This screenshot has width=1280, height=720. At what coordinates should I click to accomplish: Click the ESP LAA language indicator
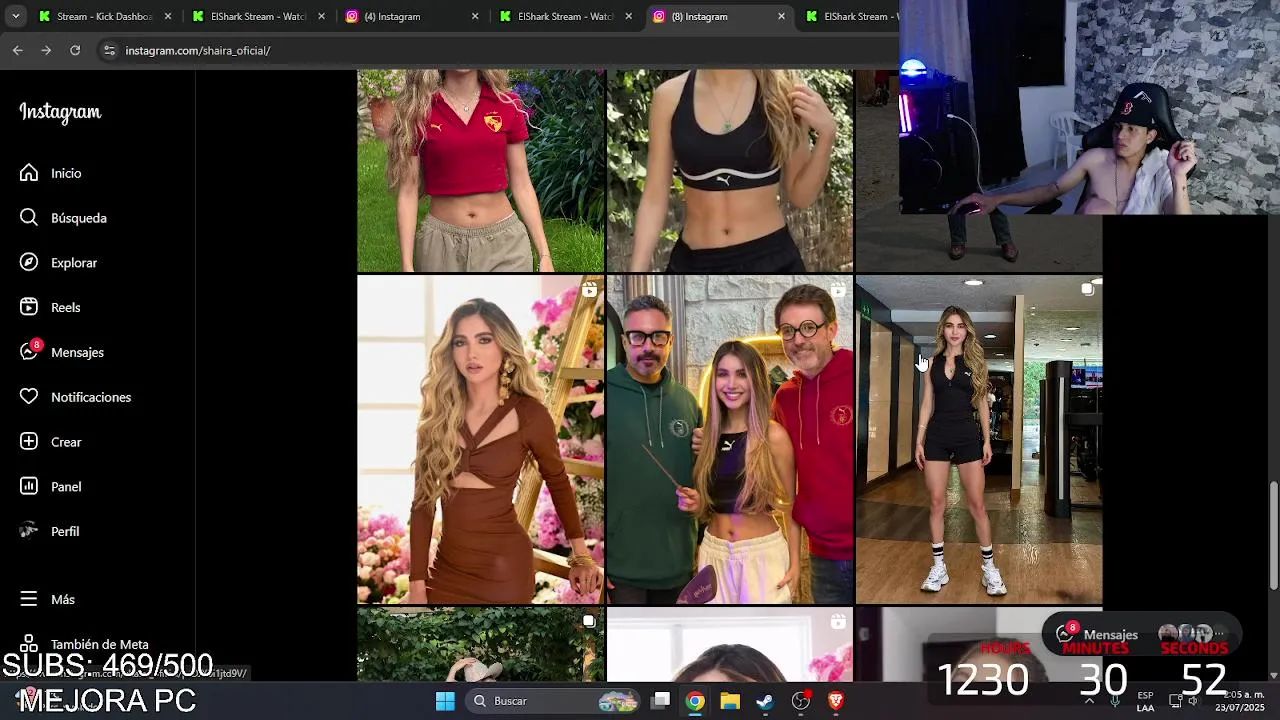tap(1145, 701)
